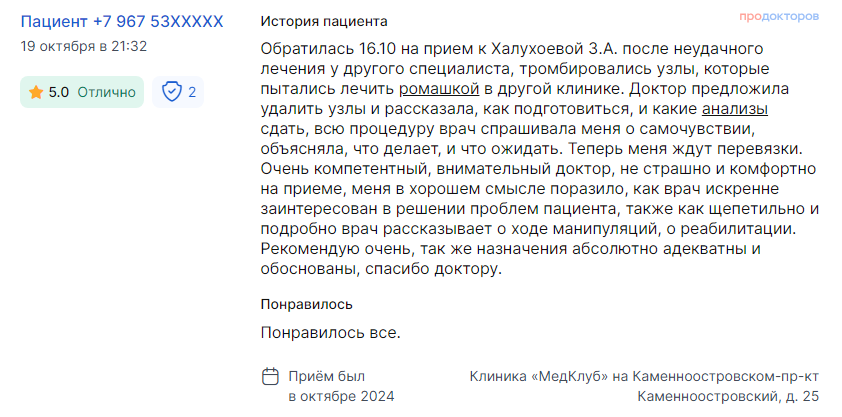Viewport: 842px width, 417px height.
Task: Click the 5.0 Отлично rating badge
Action: click(x=82, y=92)
